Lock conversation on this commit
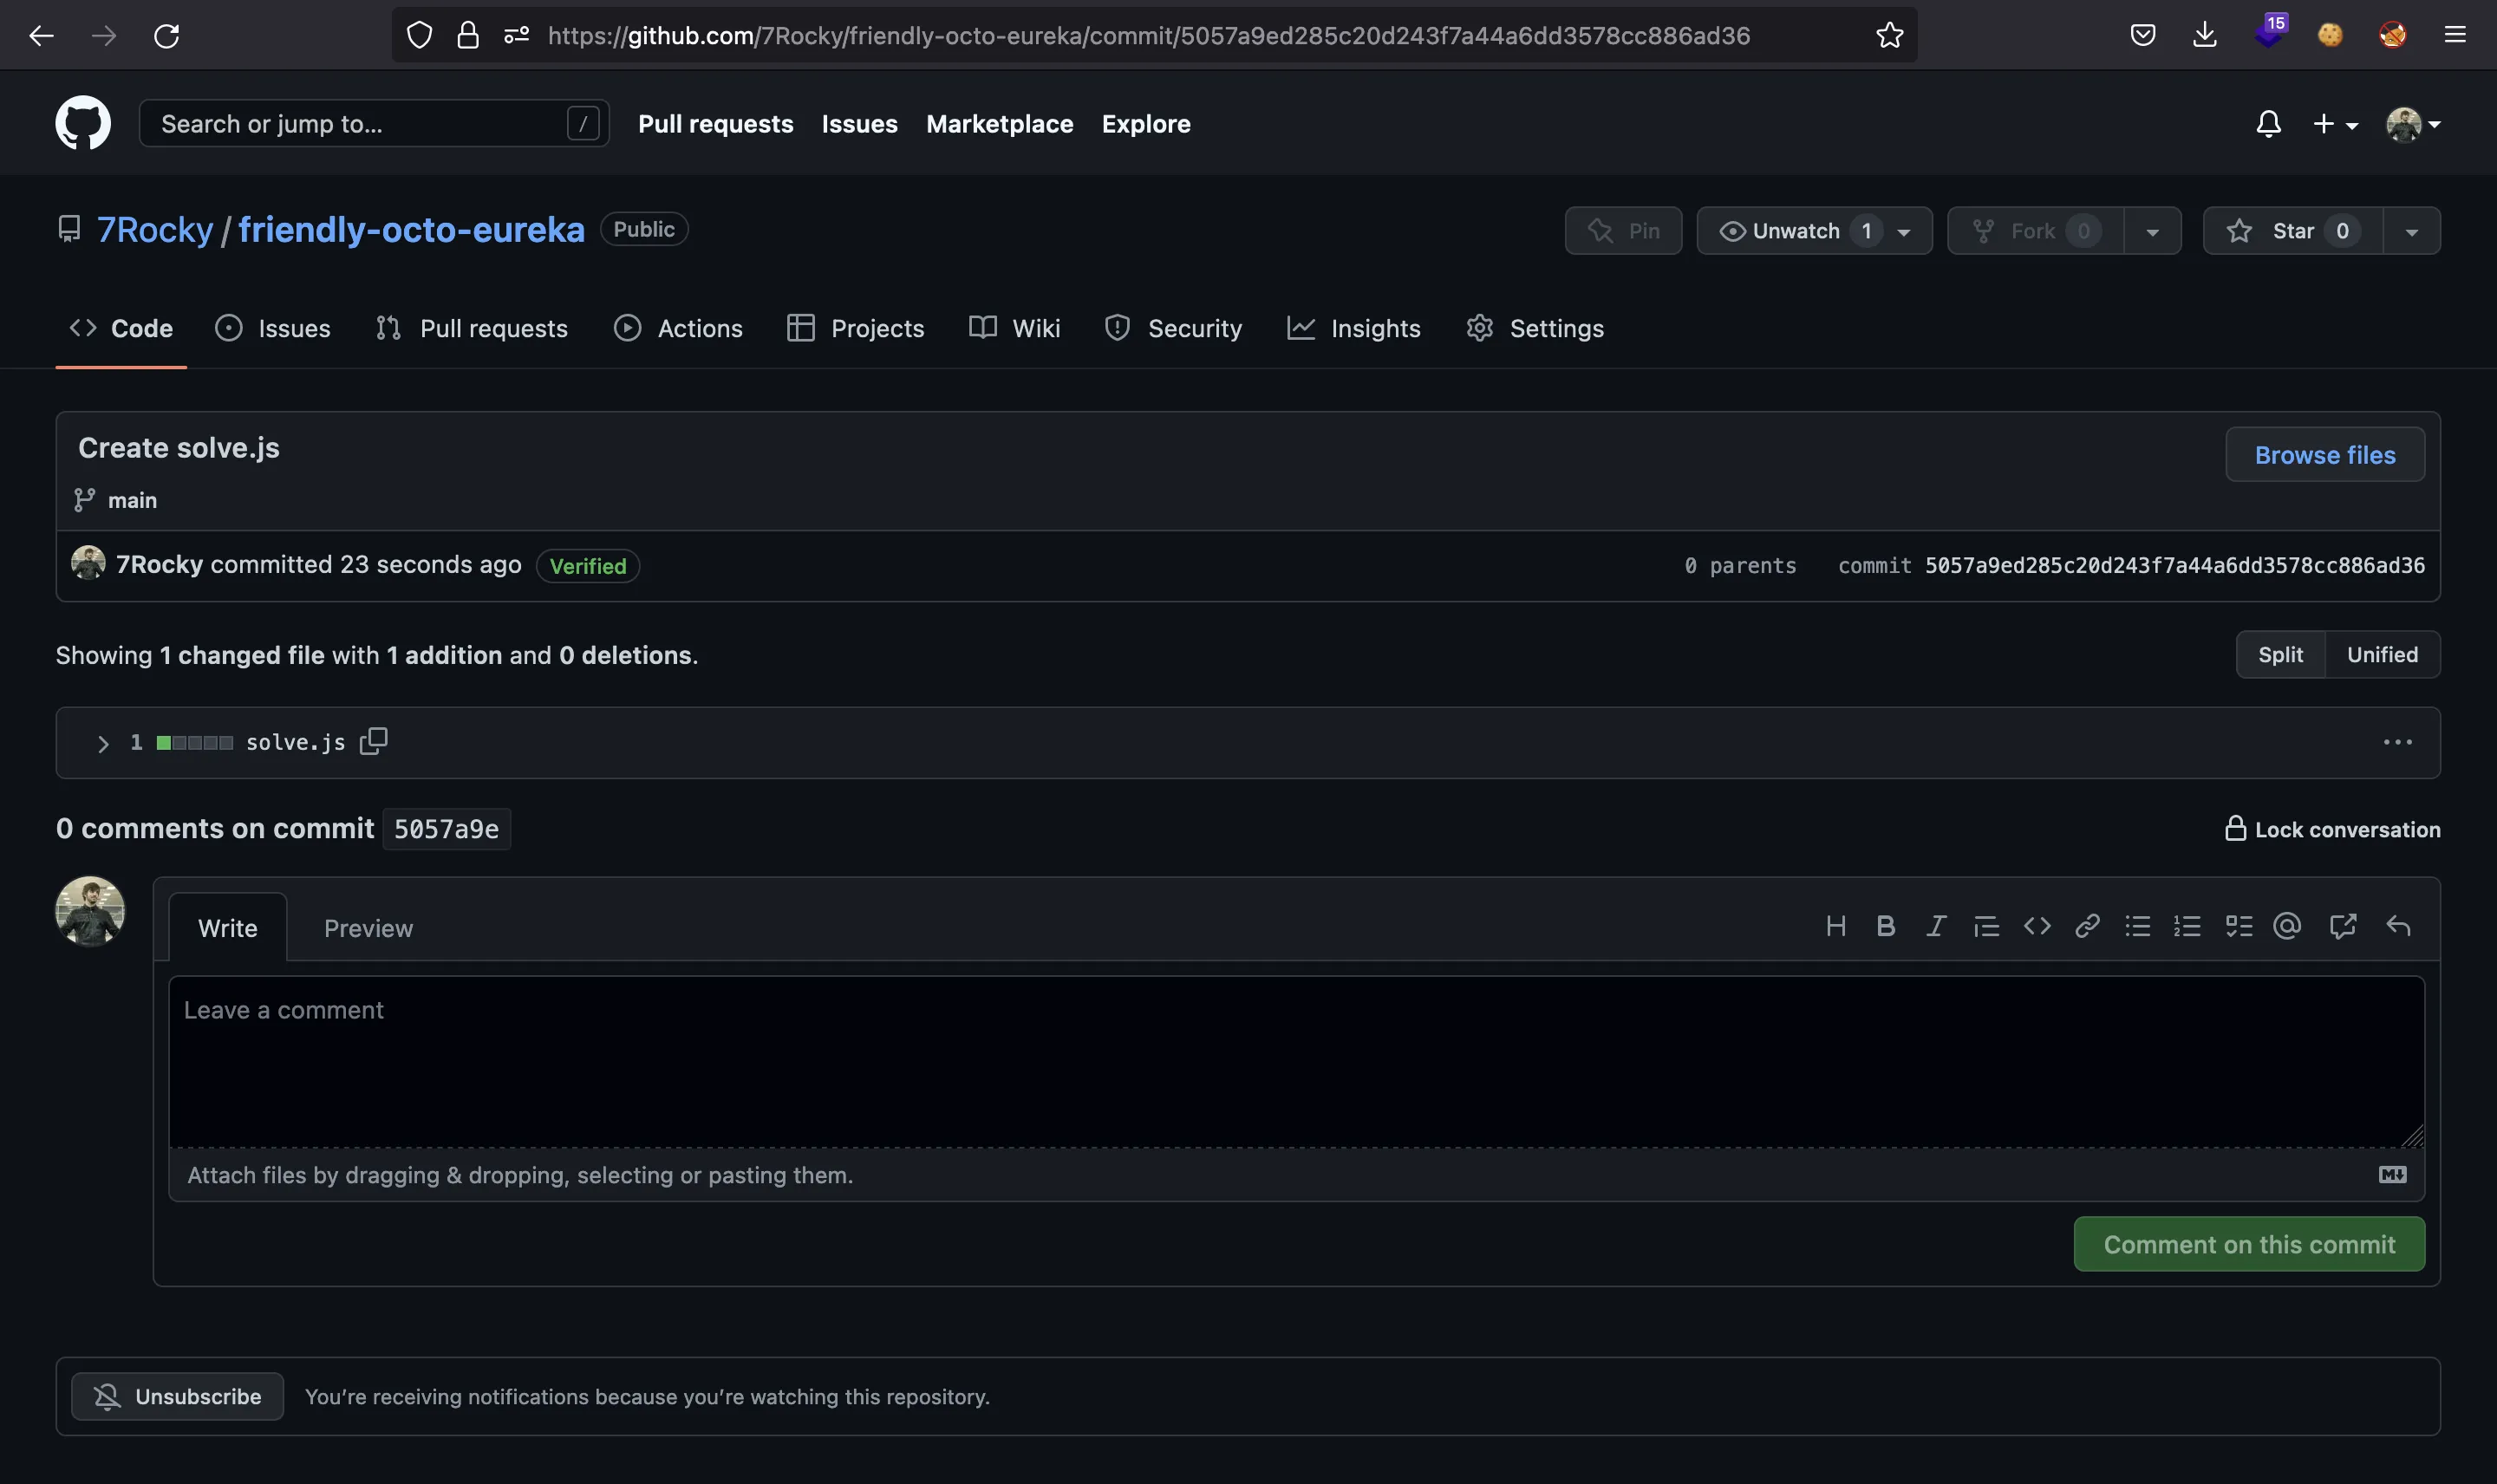The height and width of the screenshot is (1484, 2497). (x=2332, y=829)
